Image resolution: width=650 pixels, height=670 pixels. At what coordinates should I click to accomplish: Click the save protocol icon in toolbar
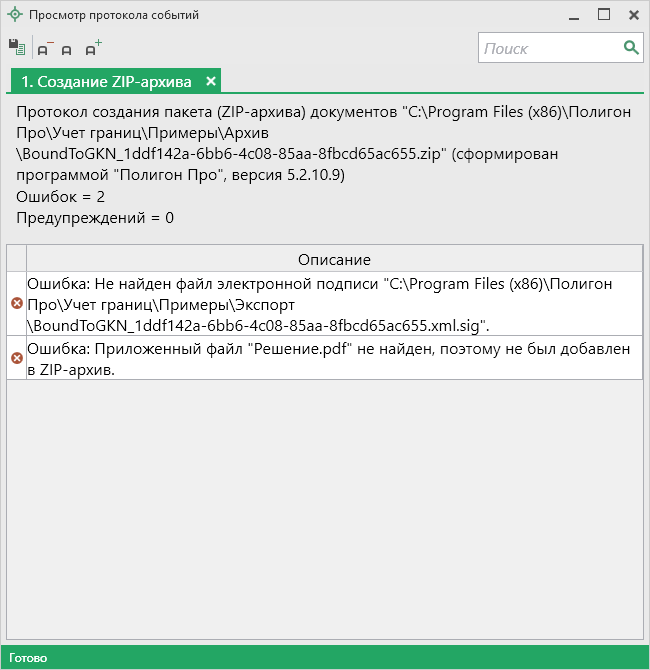point(16,47)
